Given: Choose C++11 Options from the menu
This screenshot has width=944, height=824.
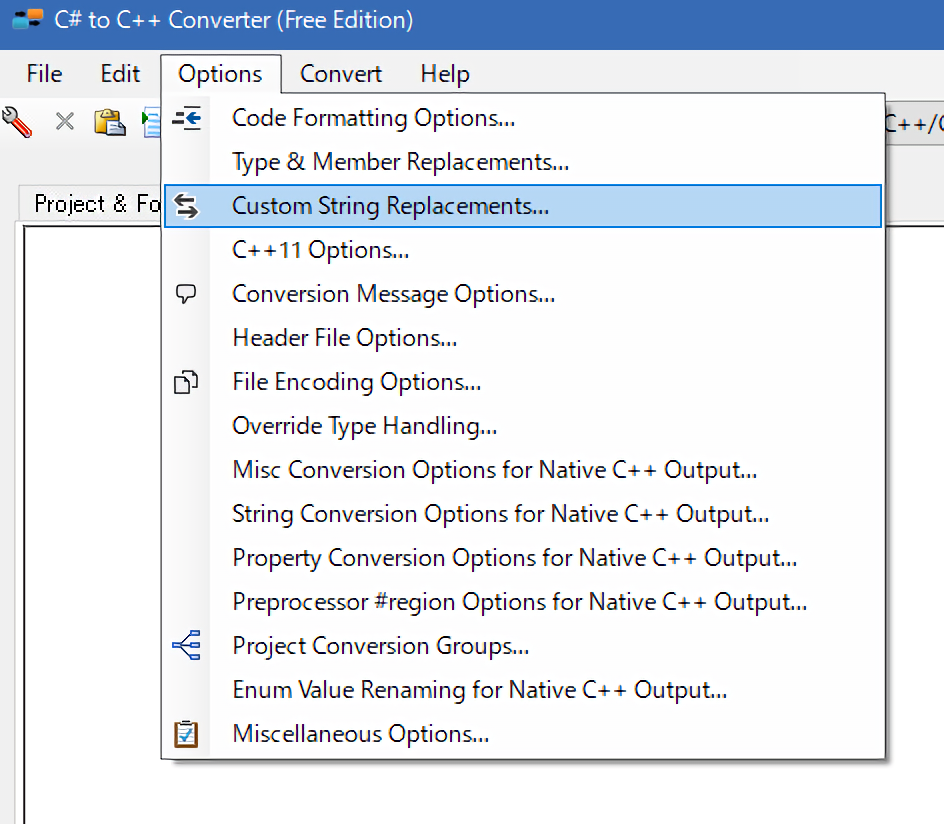Looking at the screenshot, I should click(320, 250).
